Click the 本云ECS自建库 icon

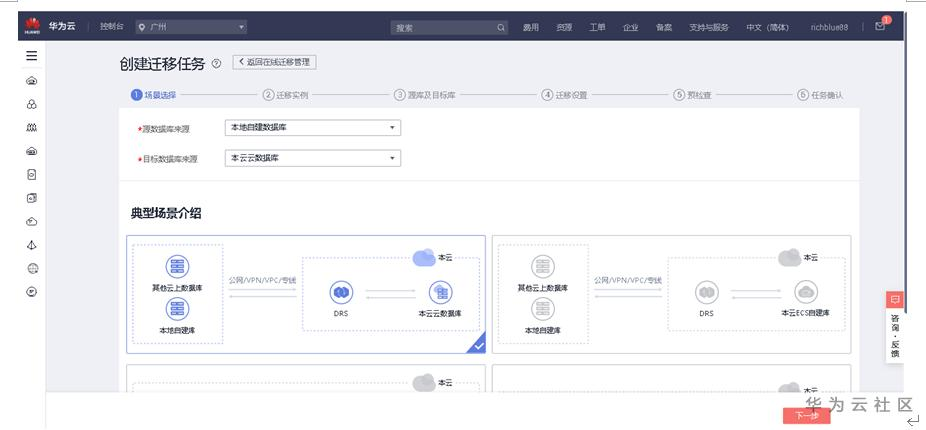(806, 292)
